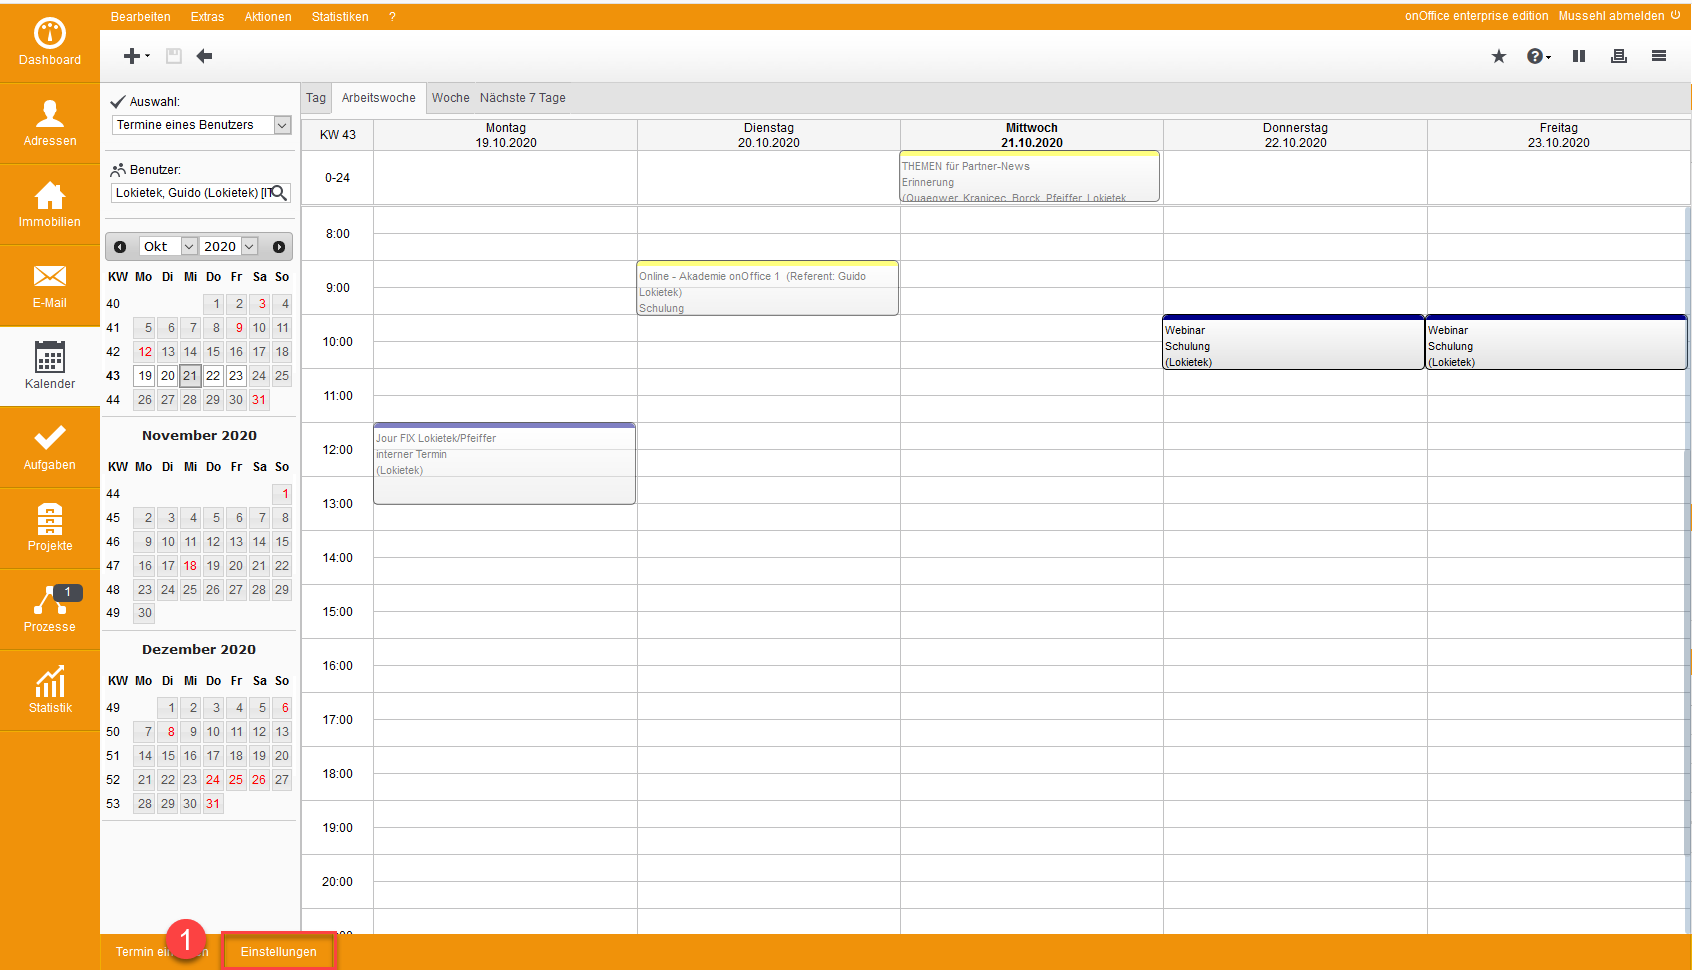Switch to the Tag view tab
The image size is (1692, 970).
(x=316, y=98)
